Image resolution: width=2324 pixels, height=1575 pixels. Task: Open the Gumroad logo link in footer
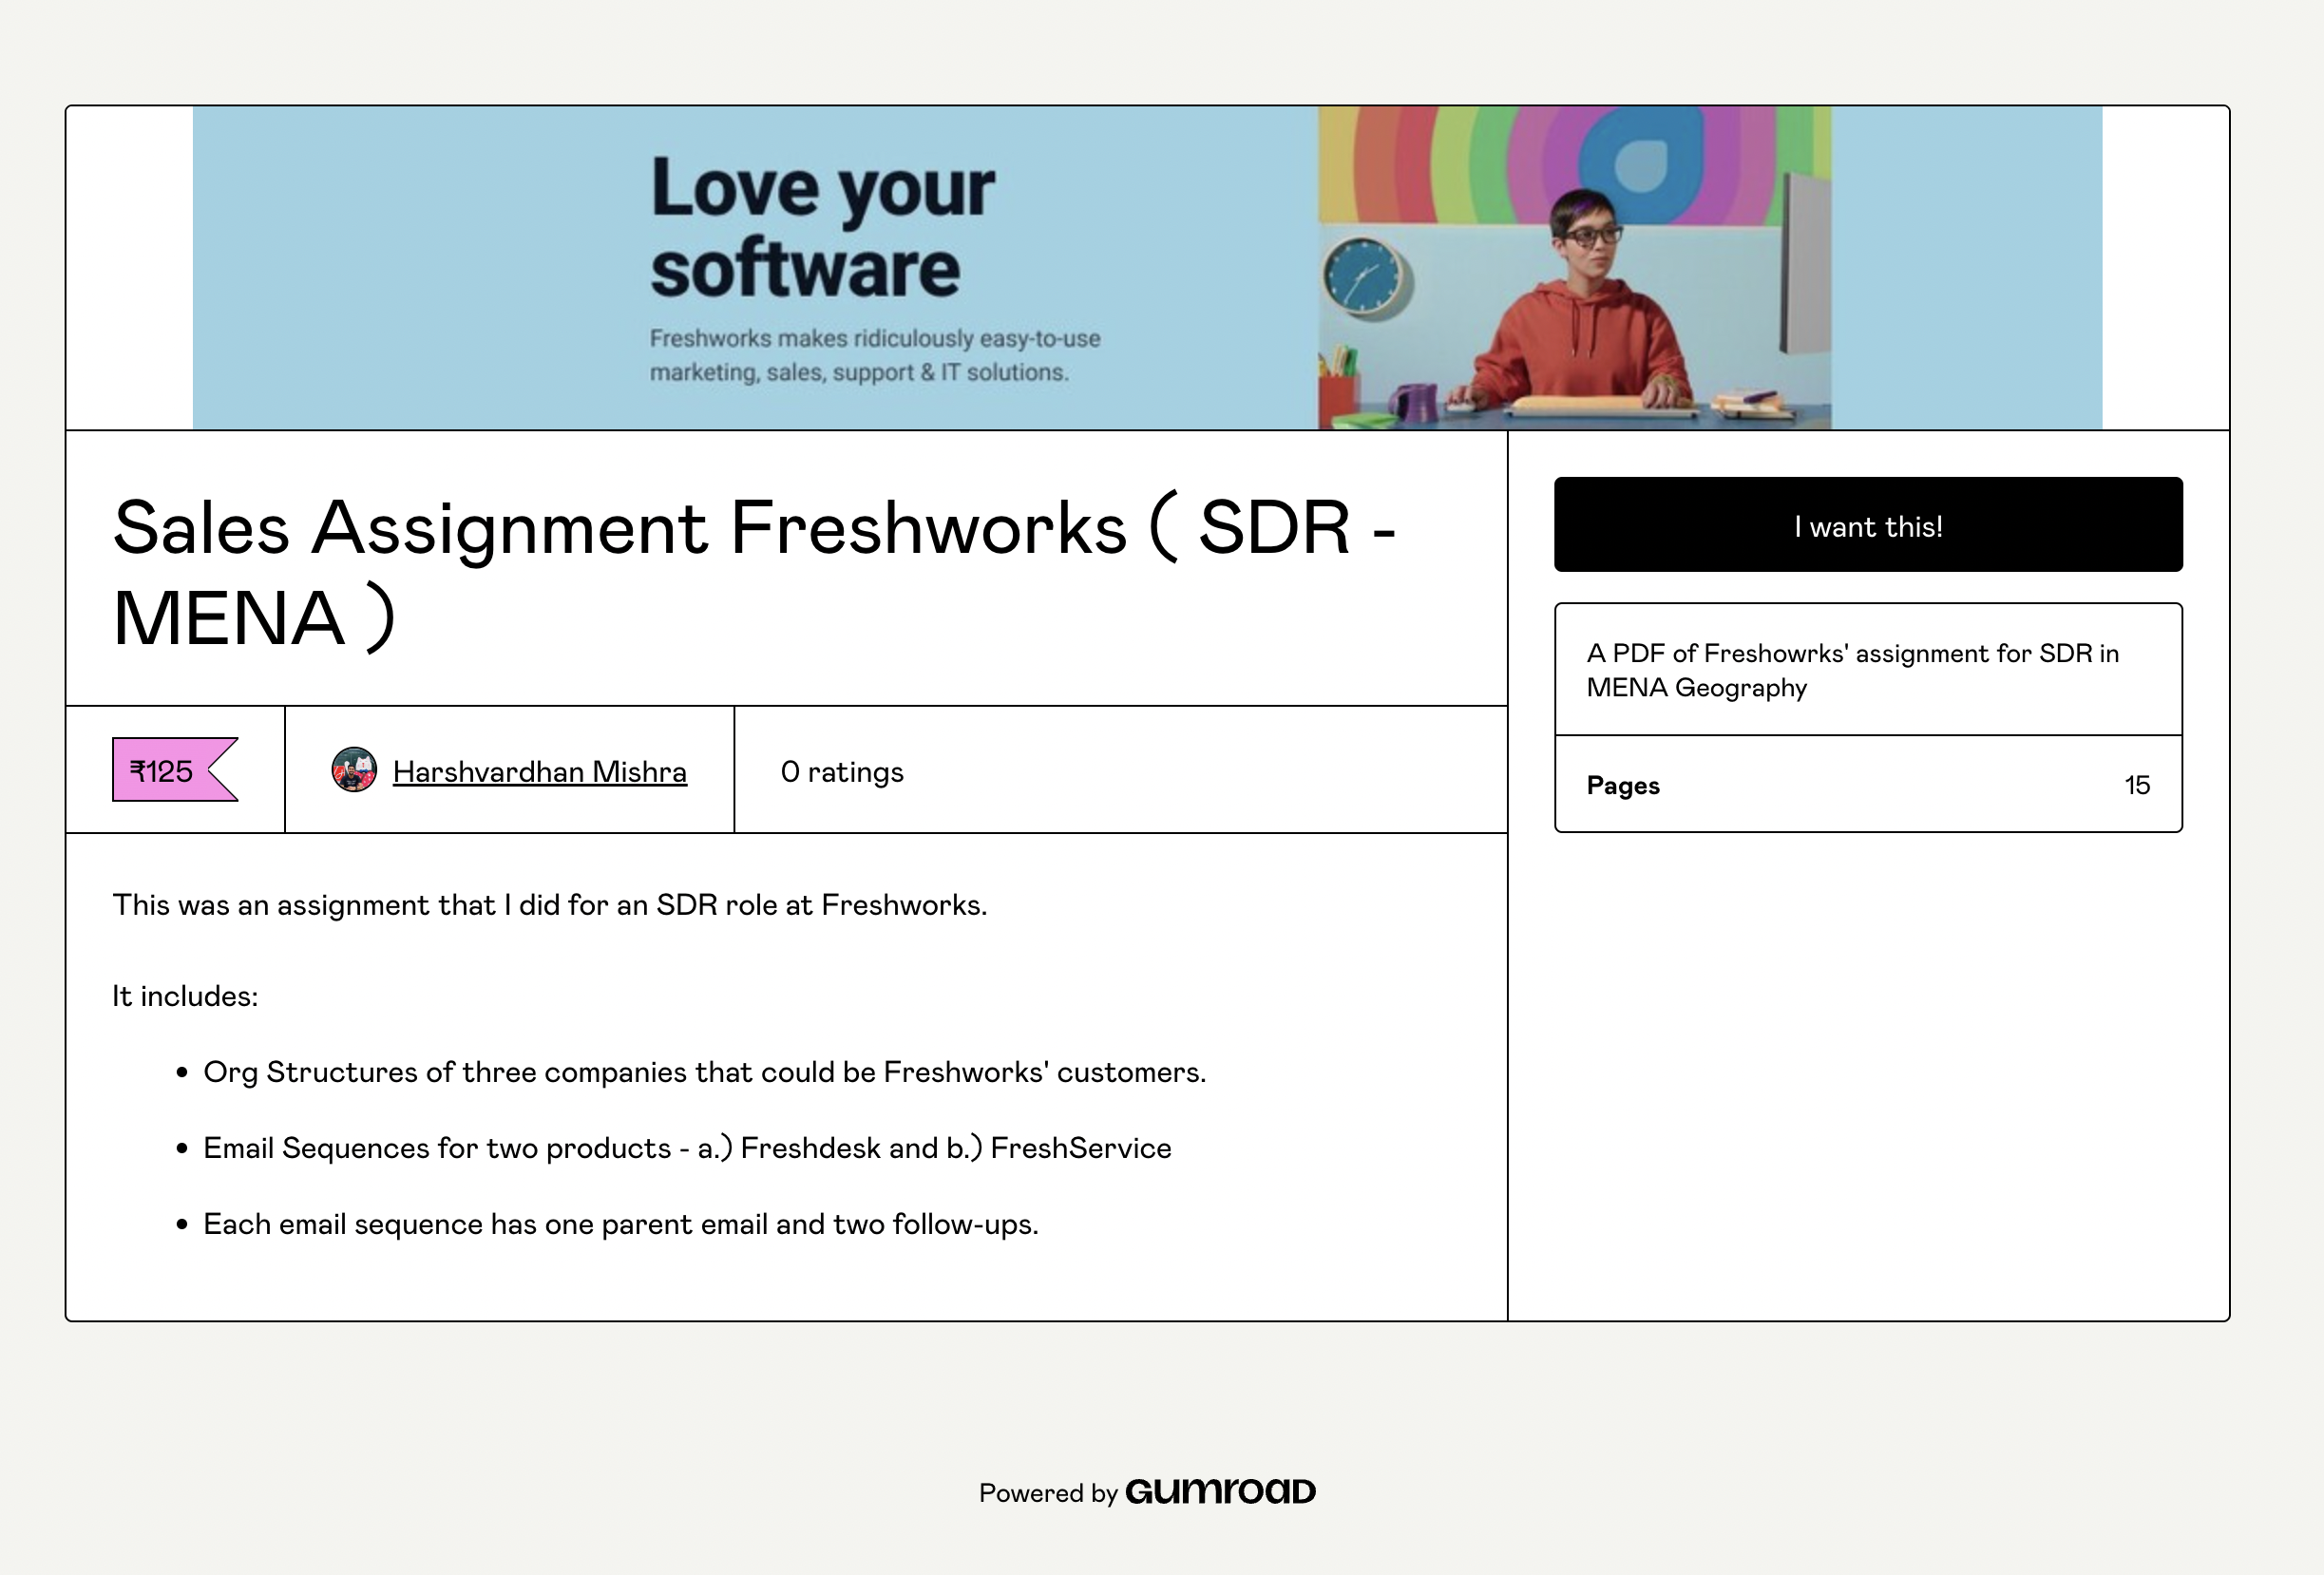[1220, 1491]
